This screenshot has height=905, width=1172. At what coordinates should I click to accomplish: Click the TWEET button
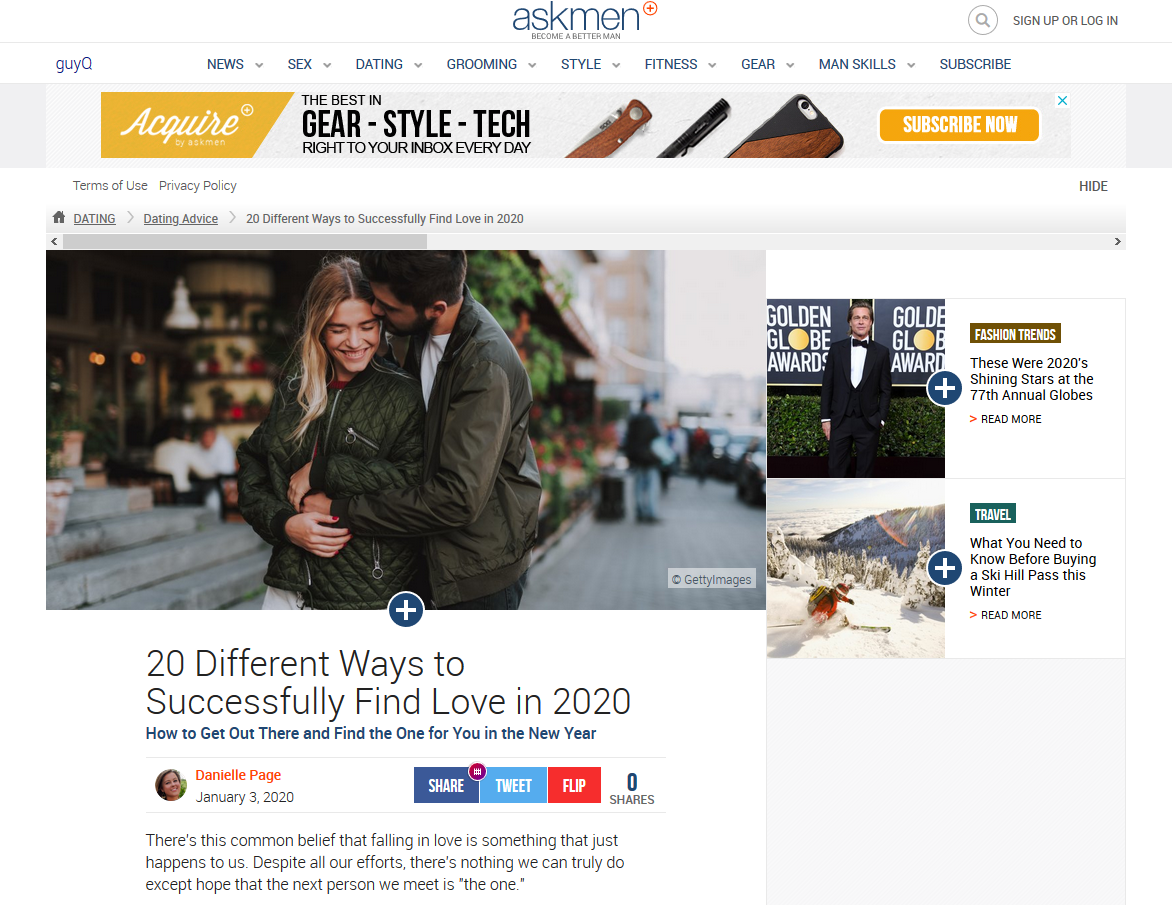click(513, 786)
